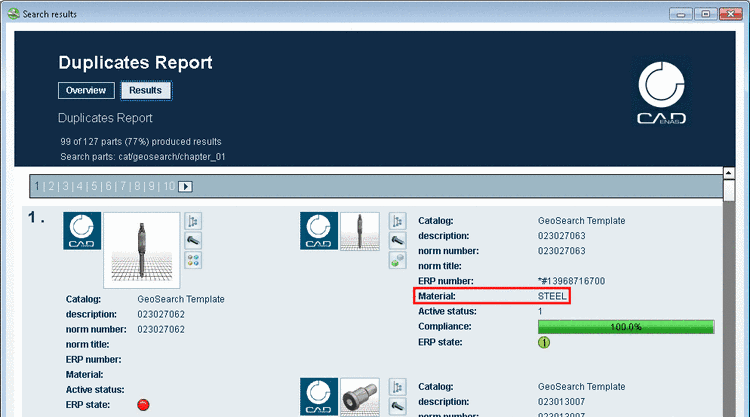Click the CAD catalog logo for part 023027063
750x417 pixels.
(319, 231)
